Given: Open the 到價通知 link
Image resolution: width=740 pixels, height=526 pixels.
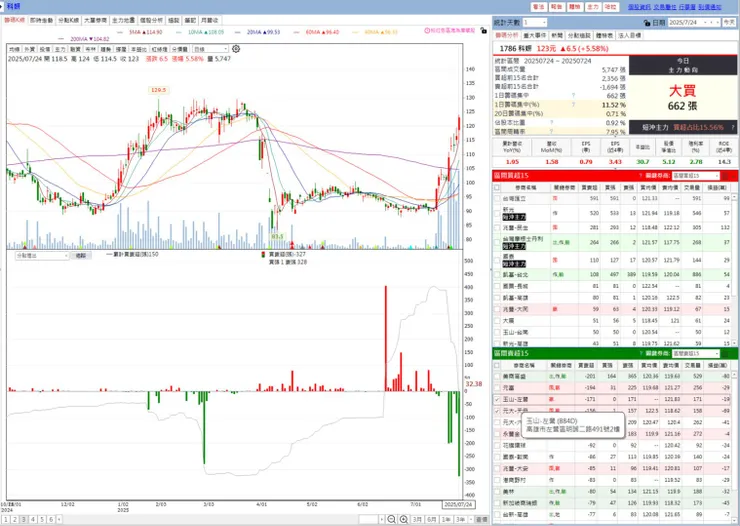Looking at the screenshot, I should click(710, 7).
